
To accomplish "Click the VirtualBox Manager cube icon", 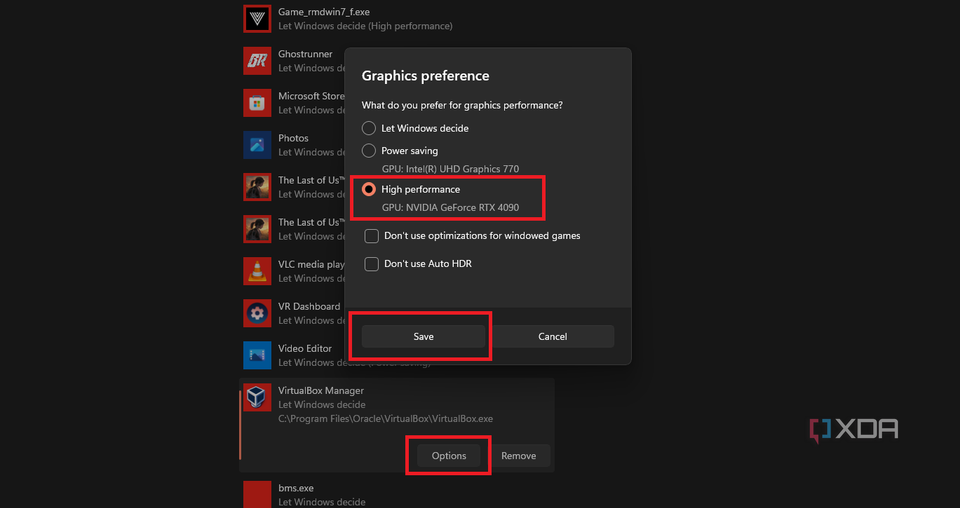I will 257,397.
